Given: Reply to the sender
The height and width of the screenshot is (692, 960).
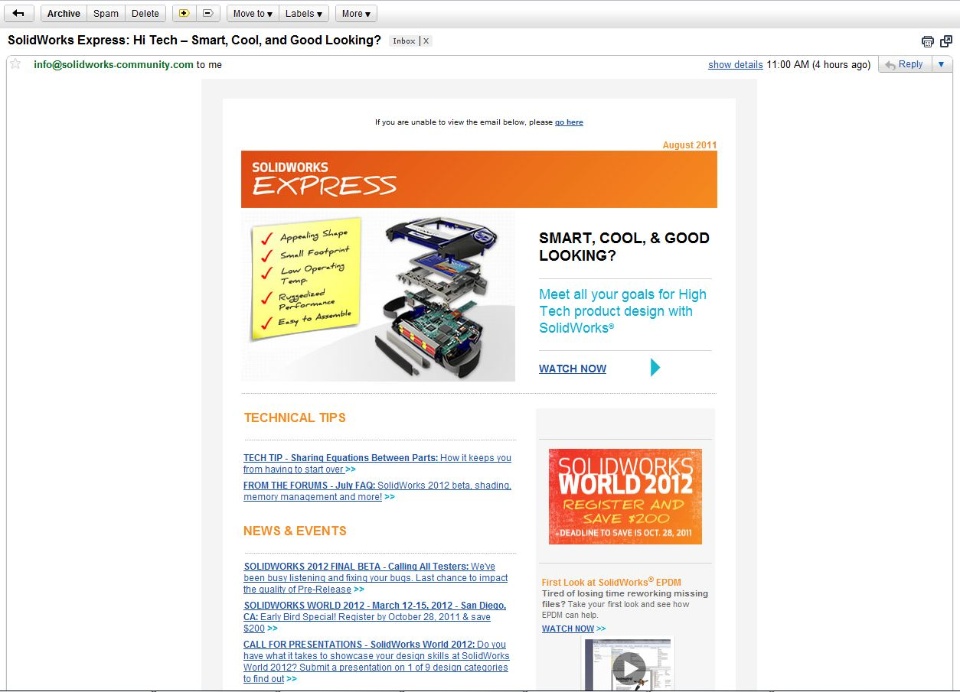Looking at the screenshot, I should click(904, 64).
